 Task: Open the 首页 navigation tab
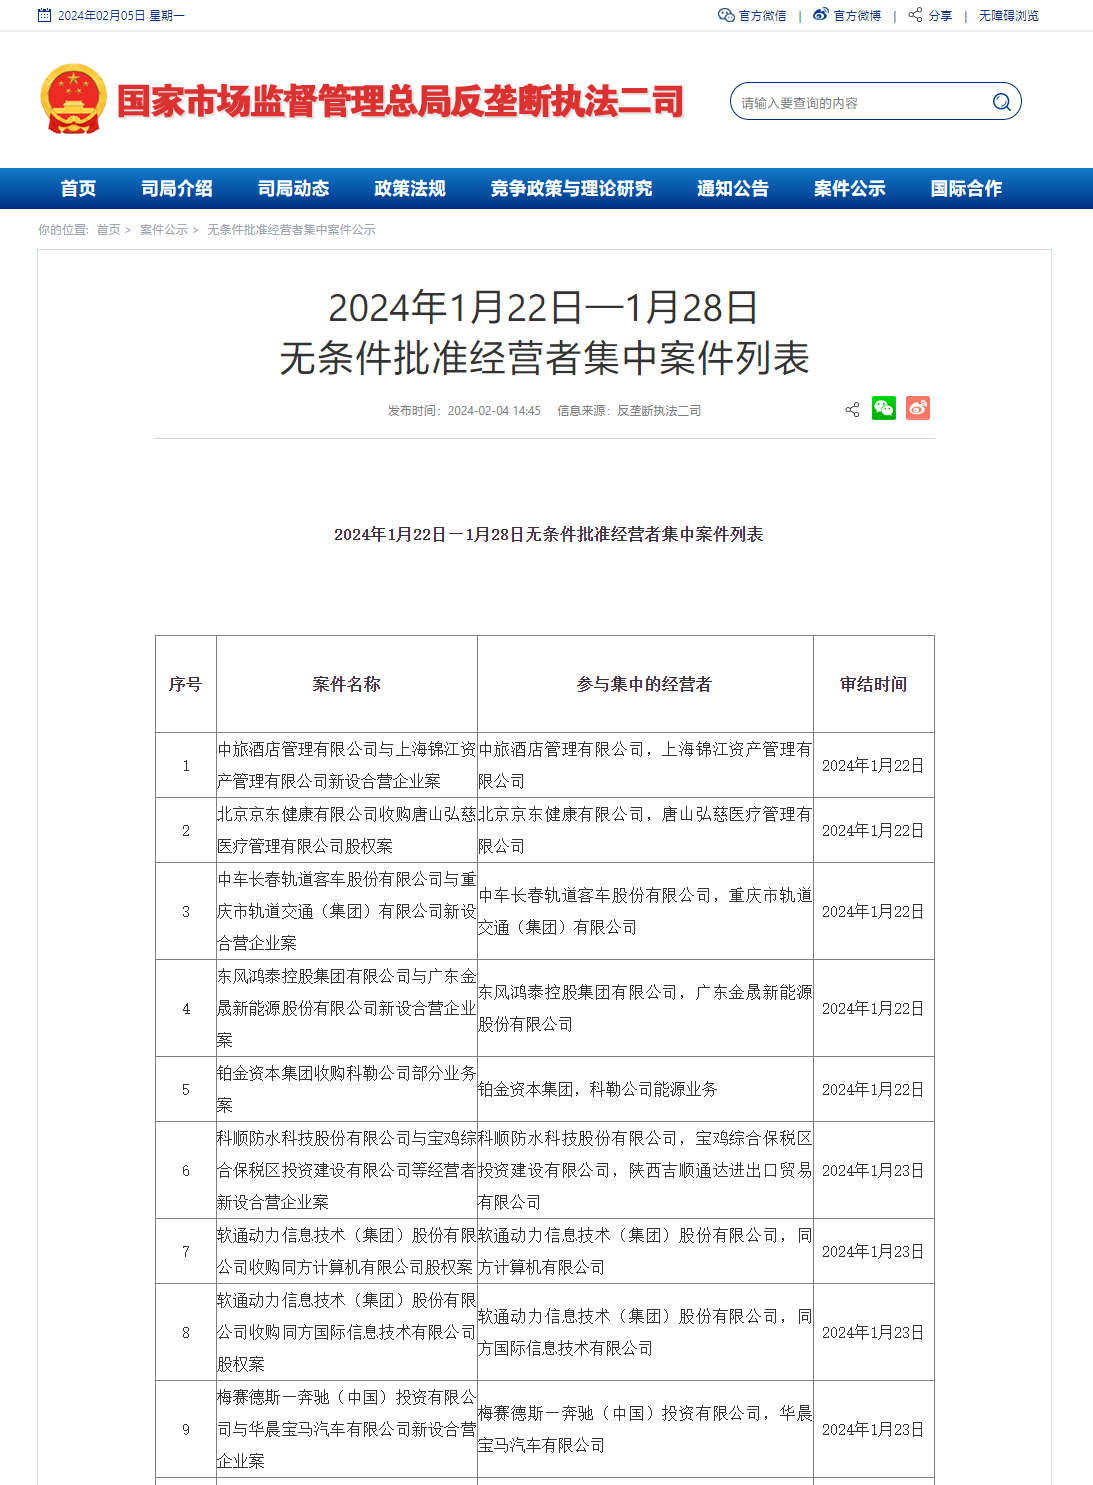coord(78,188)
